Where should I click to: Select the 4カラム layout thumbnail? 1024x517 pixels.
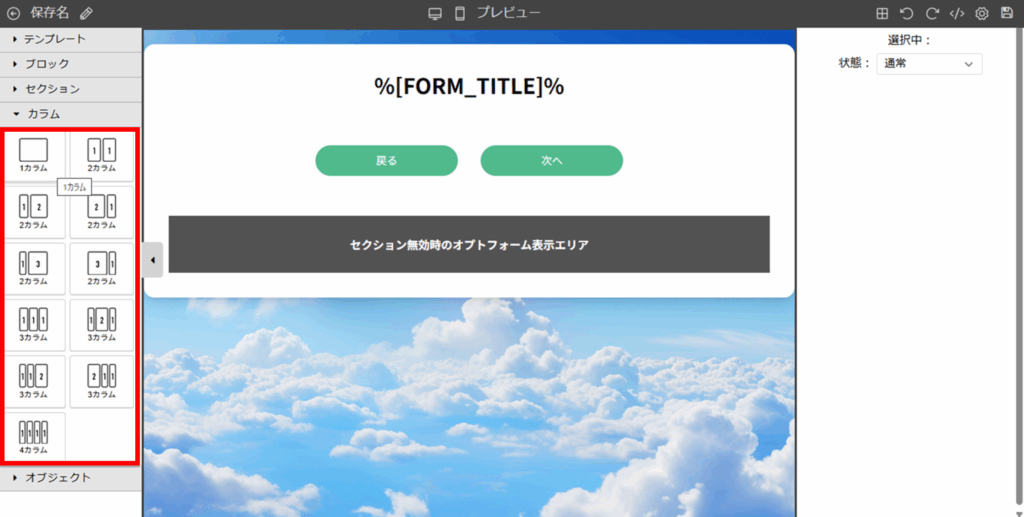(34, 437)
